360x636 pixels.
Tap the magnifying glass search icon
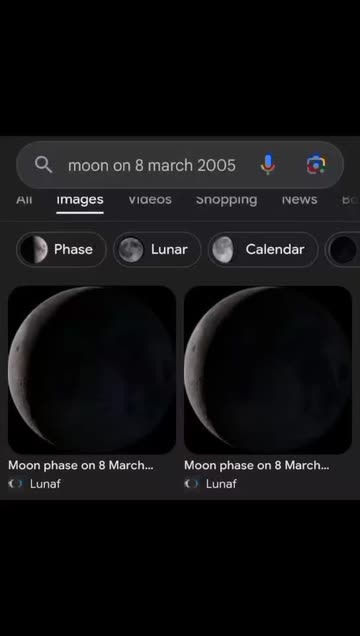[x=43, y=165]
